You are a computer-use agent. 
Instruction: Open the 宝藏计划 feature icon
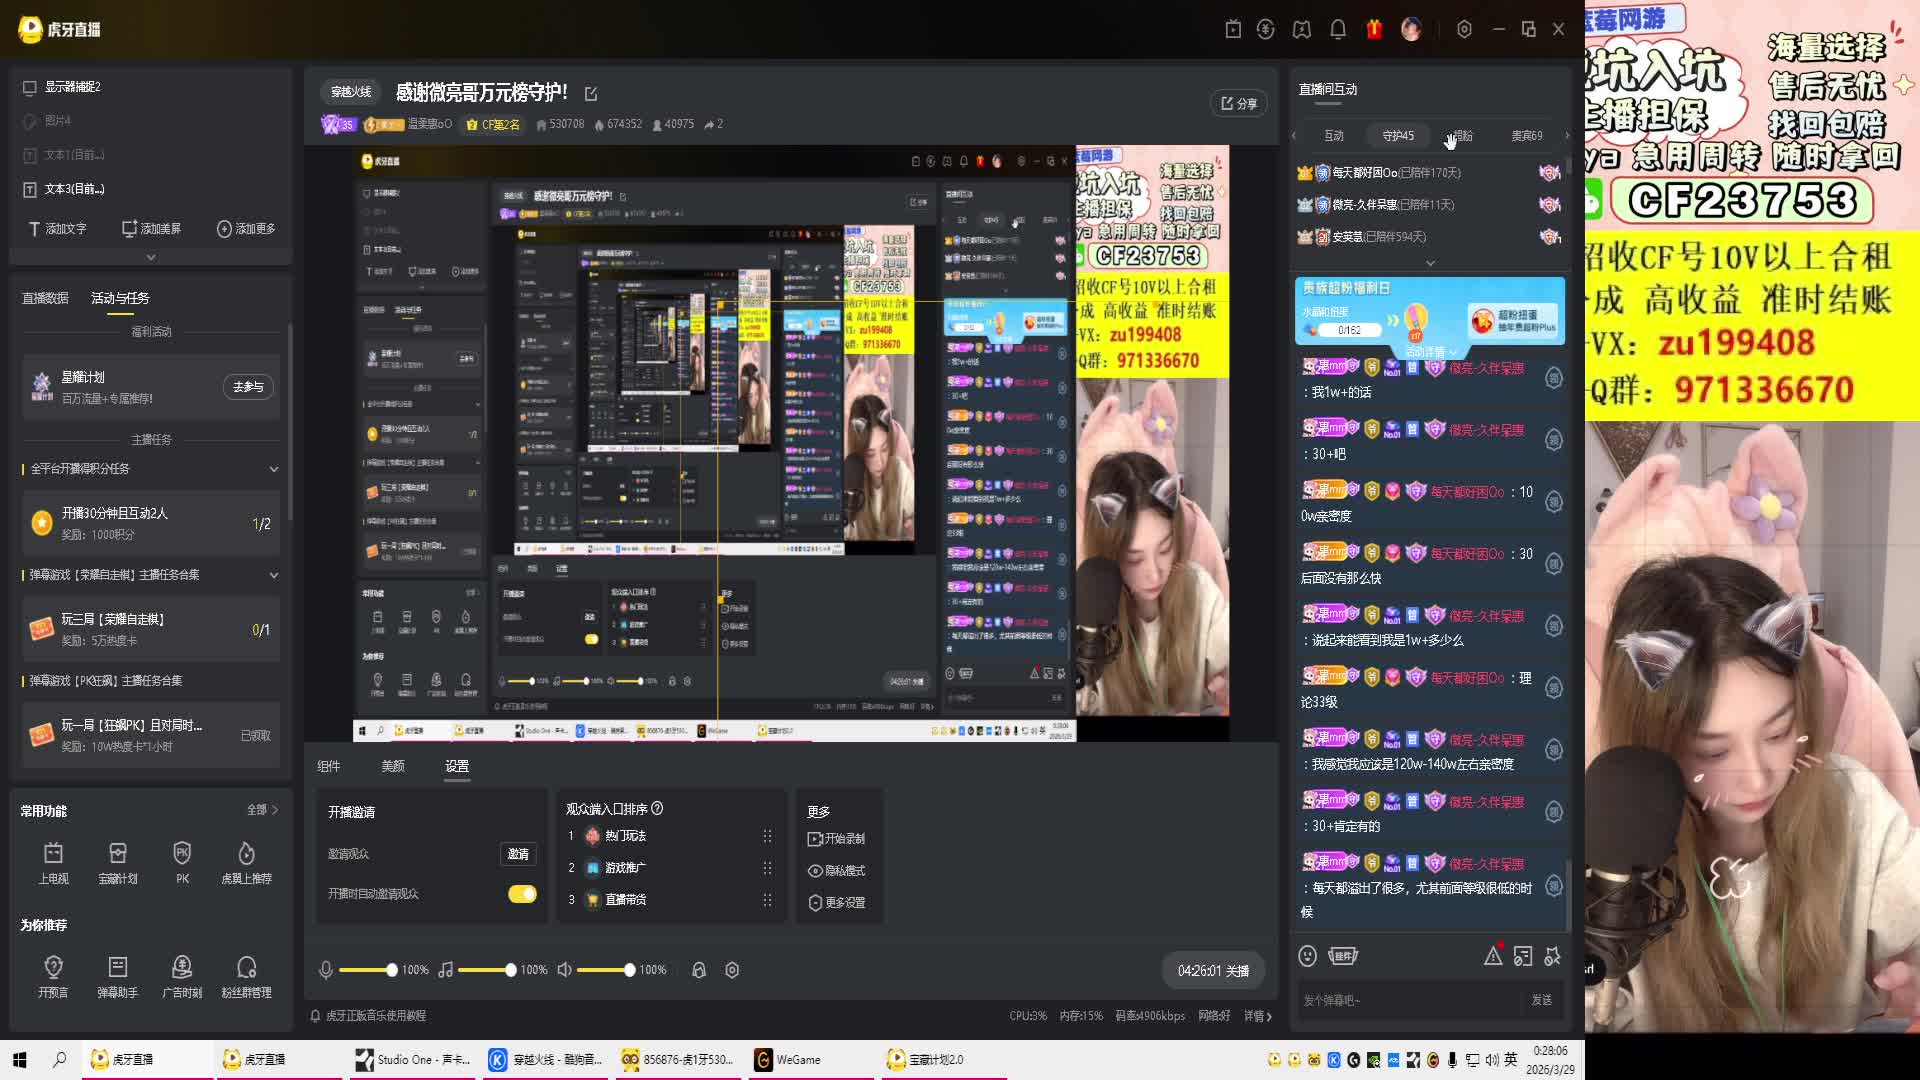point(118,853)
